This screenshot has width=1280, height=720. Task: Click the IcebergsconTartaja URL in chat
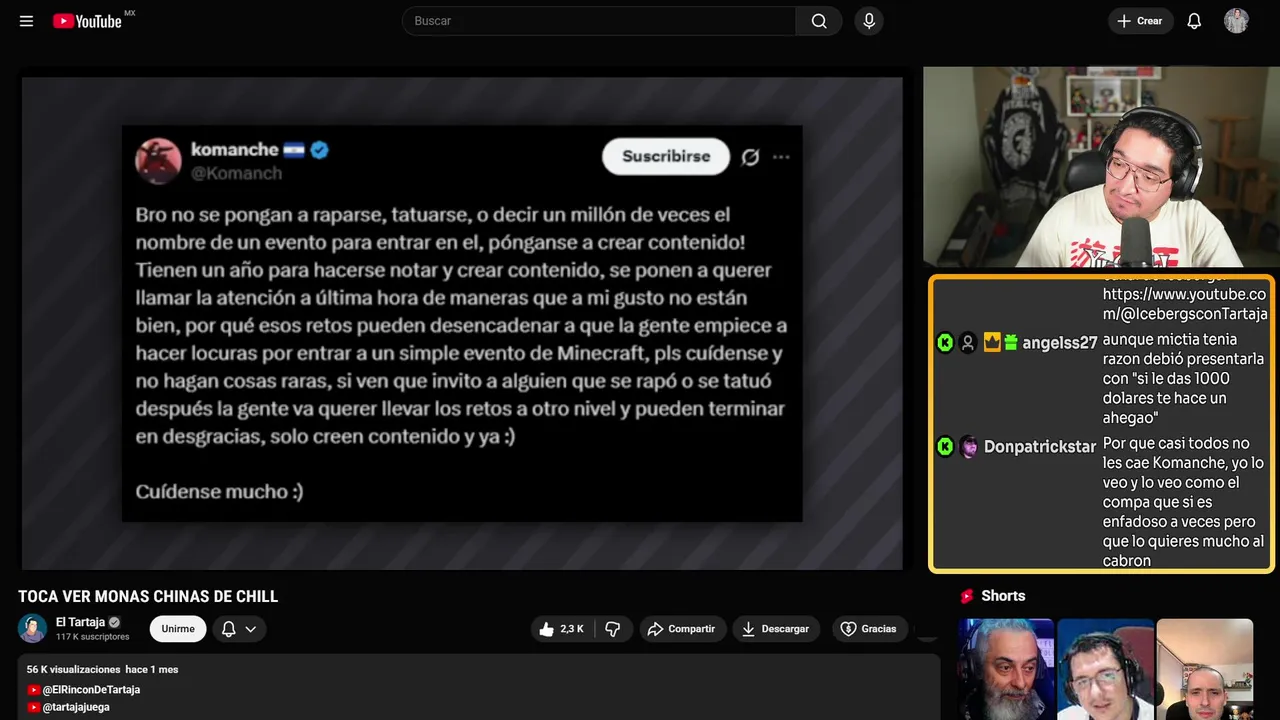click(1185, 304)
